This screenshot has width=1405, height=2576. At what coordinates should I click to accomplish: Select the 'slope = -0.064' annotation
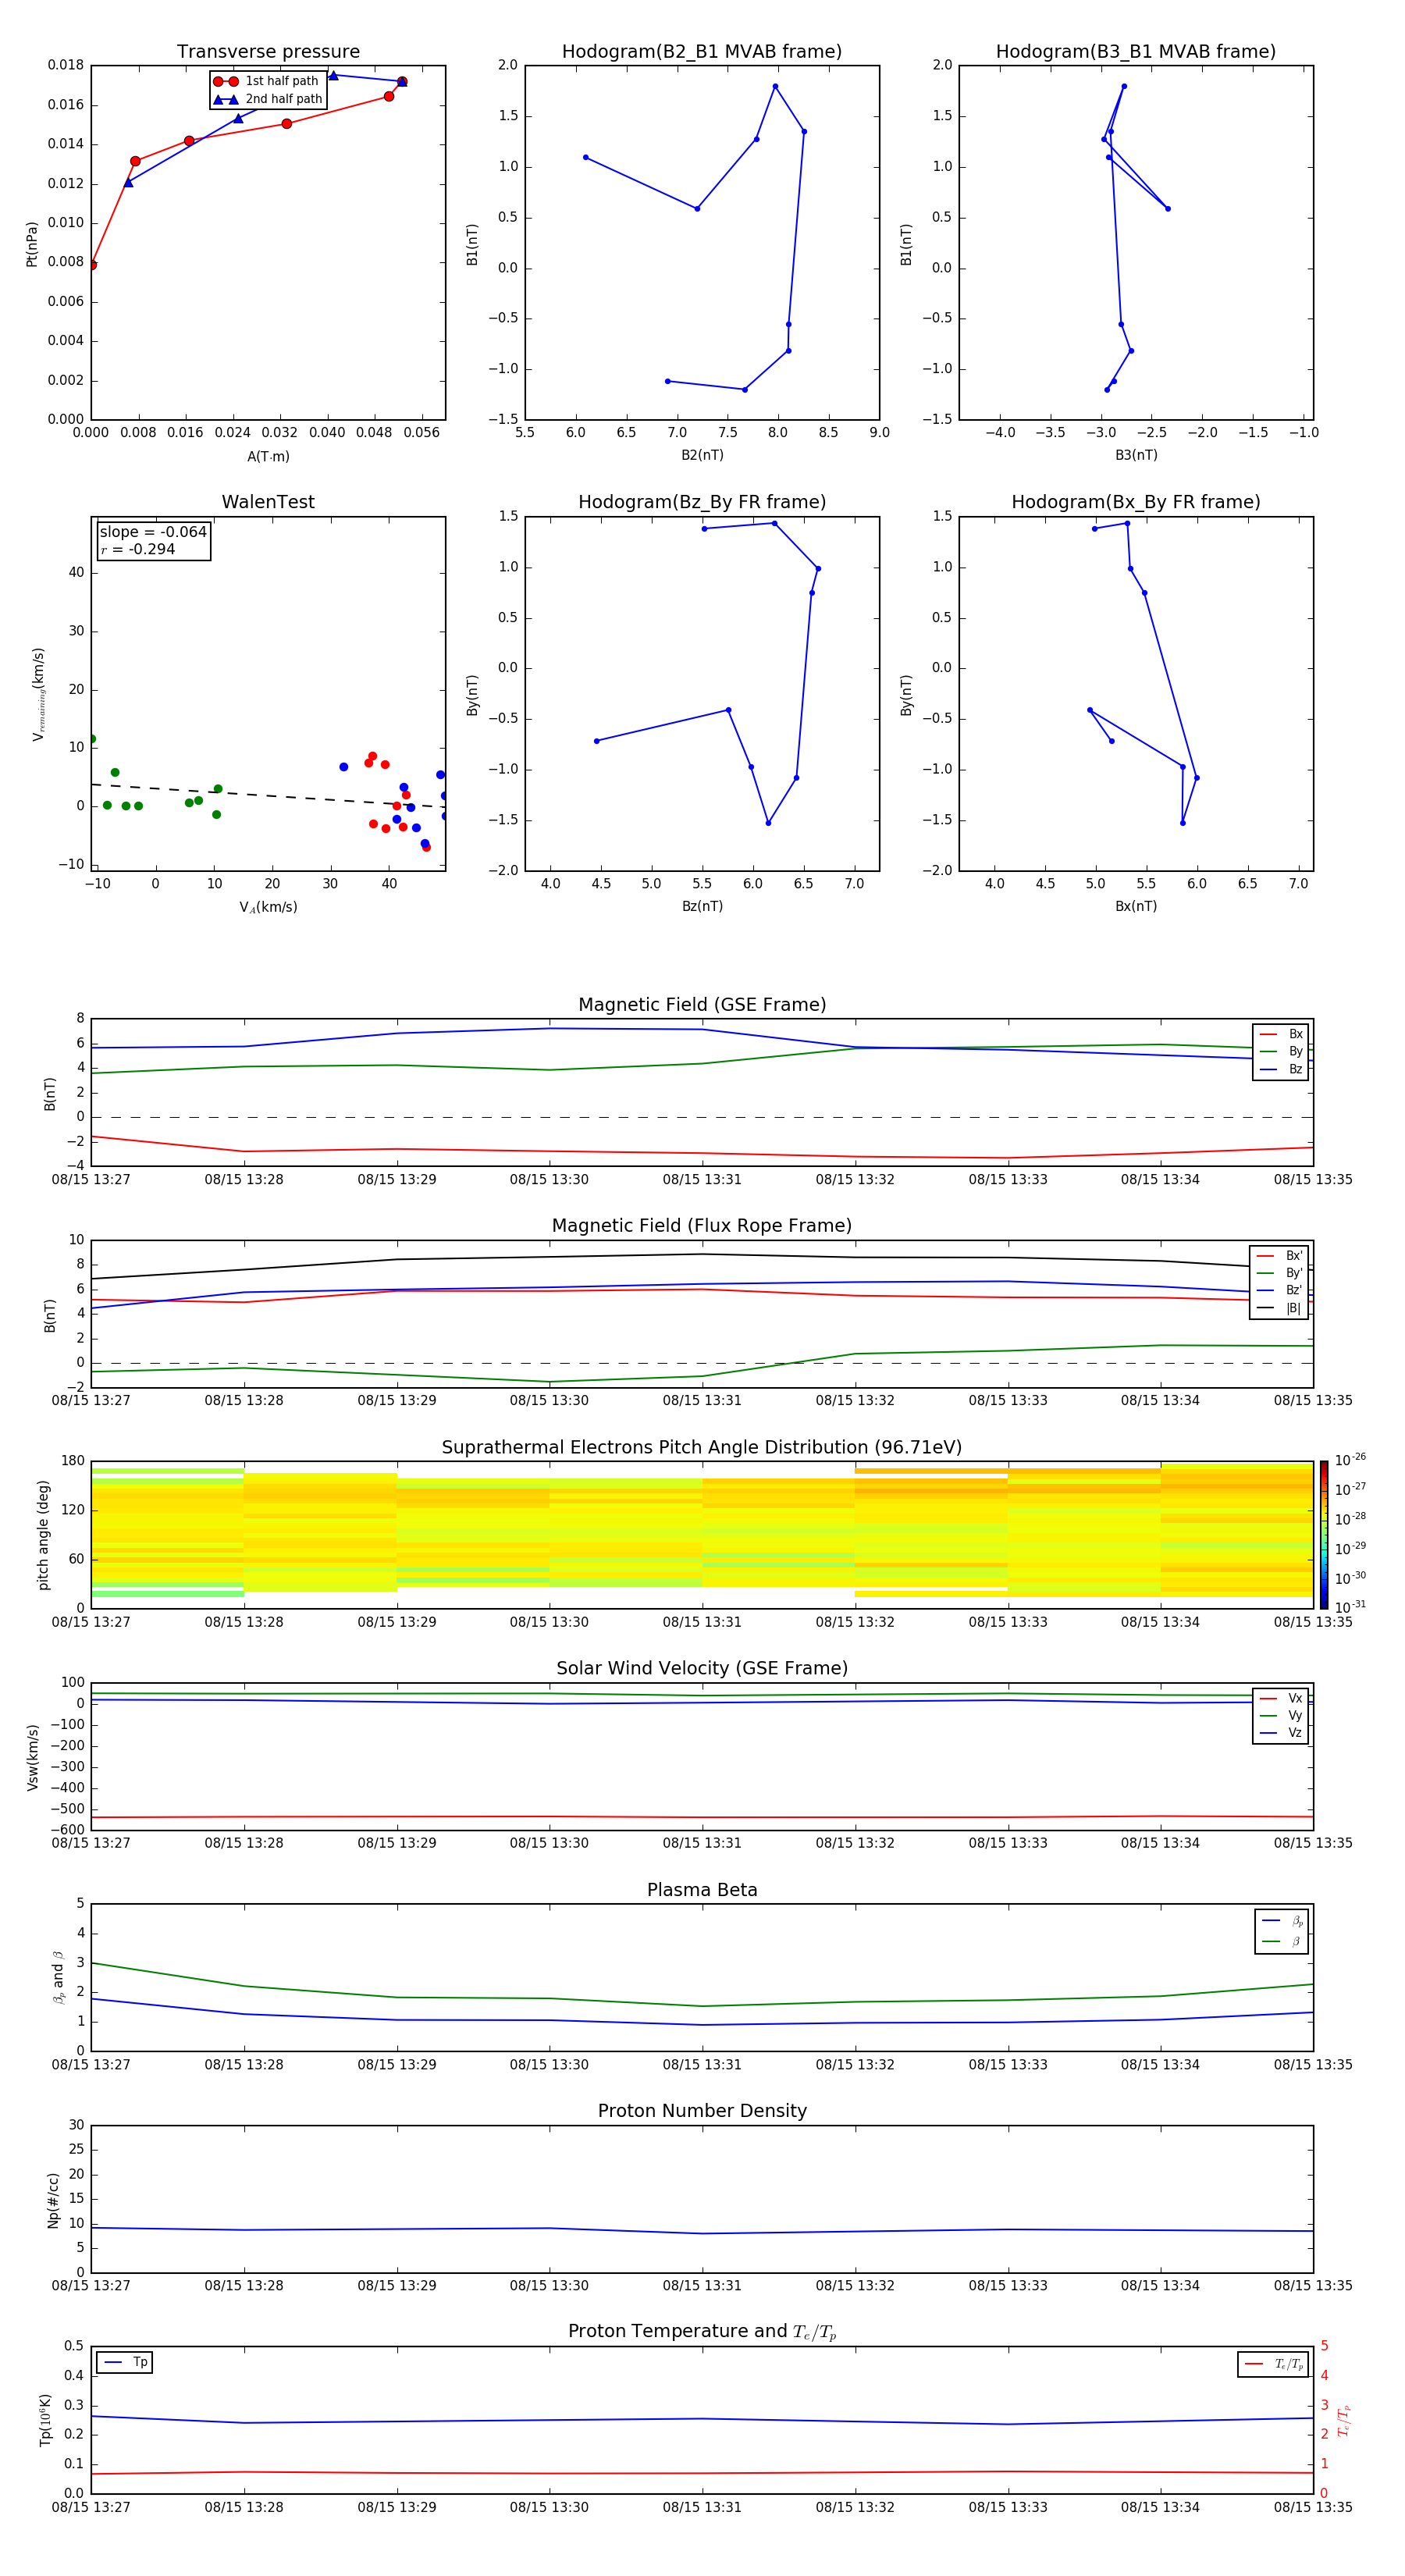point(153,532)
